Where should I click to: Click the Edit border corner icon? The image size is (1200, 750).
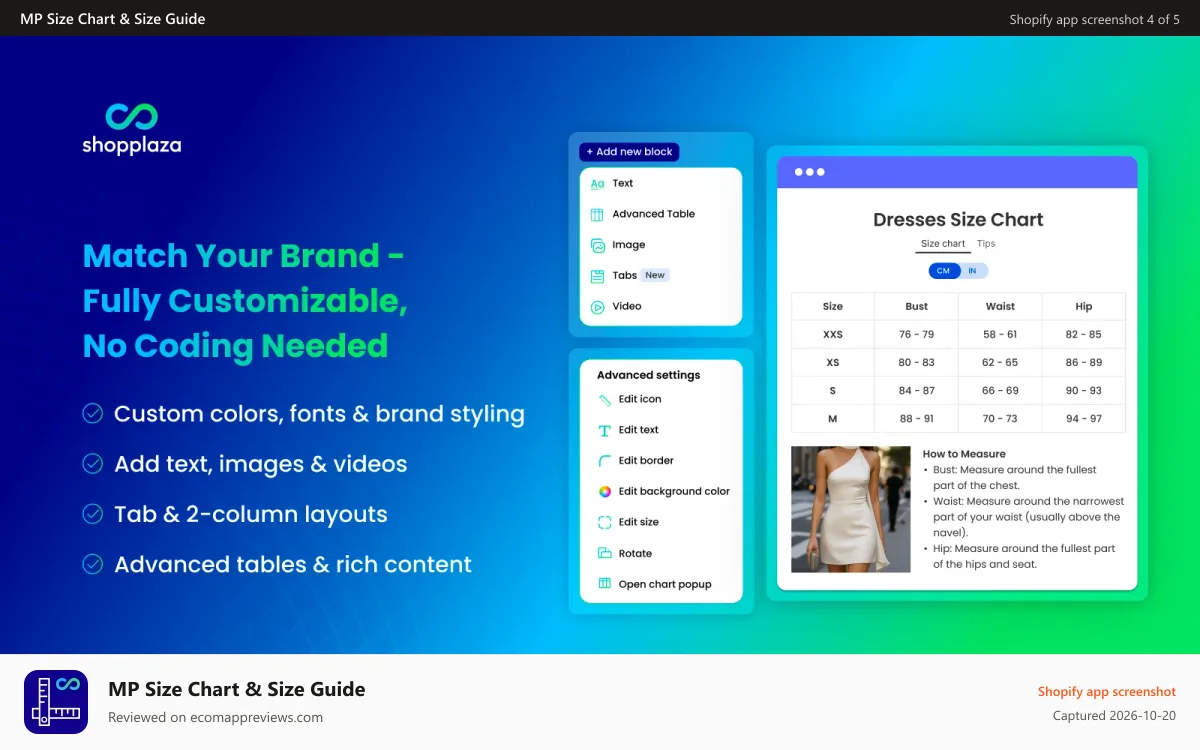(604, 461)
